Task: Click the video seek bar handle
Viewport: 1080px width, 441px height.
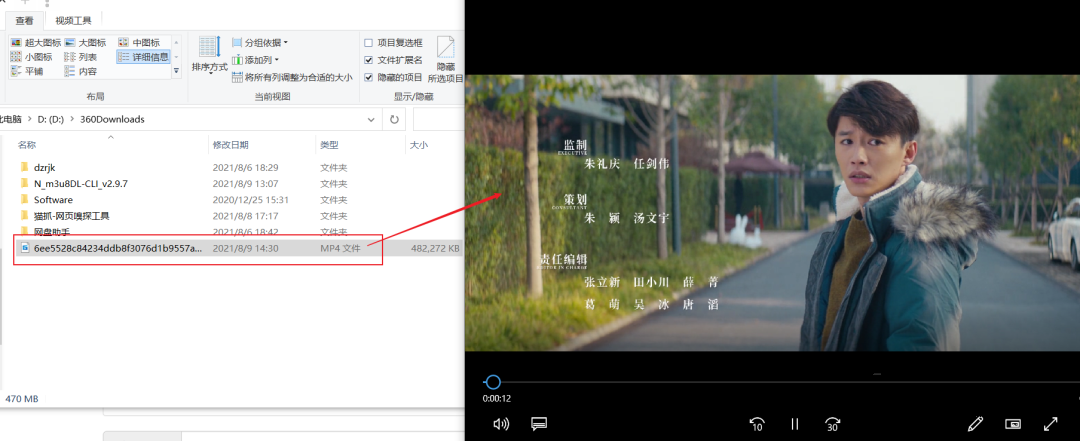Action: click(x=492, y=382)
